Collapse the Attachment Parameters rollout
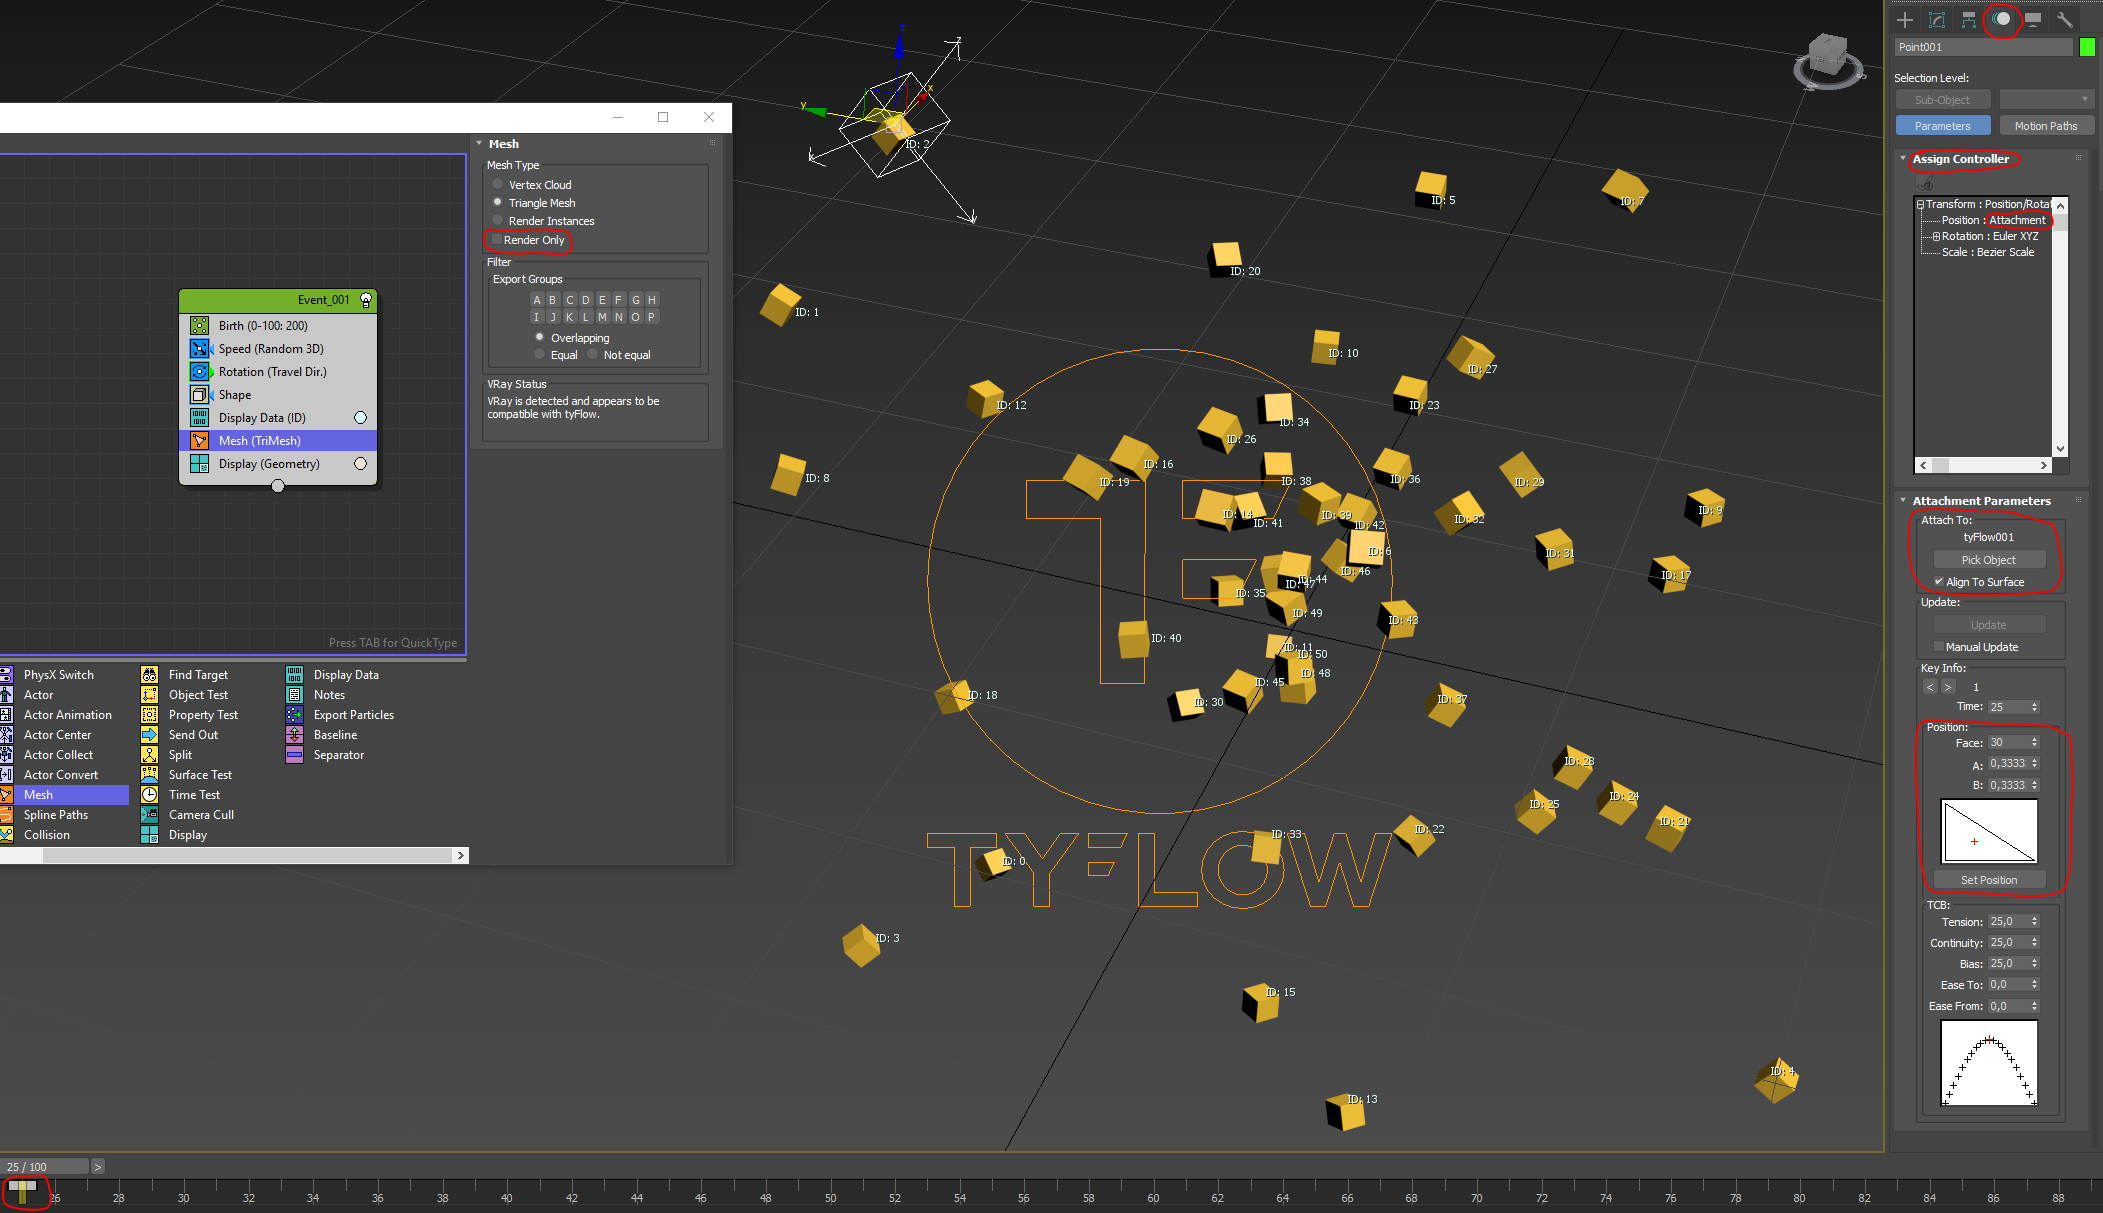2103x1213 pixels. click(x=1903, y=501)
